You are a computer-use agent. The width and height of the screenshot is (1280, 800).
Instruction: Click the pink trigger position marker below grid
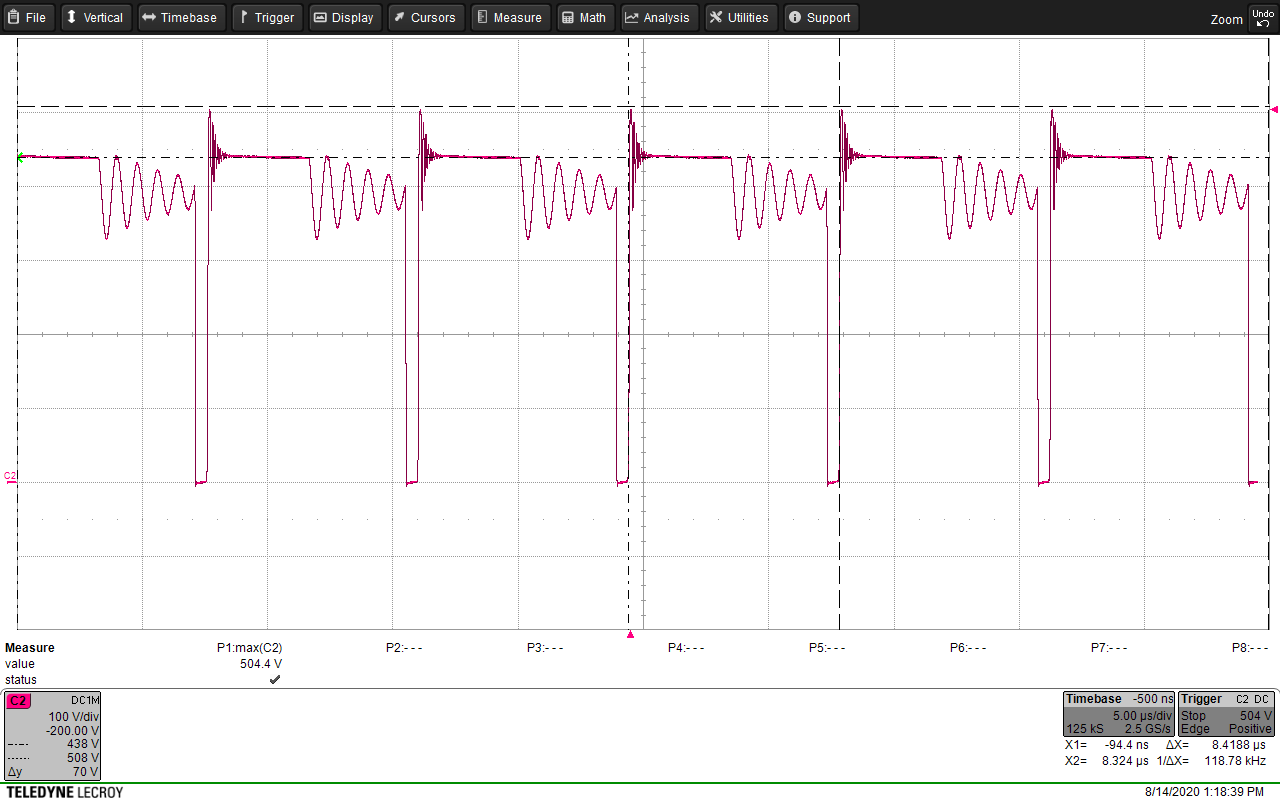pos(630,634)
